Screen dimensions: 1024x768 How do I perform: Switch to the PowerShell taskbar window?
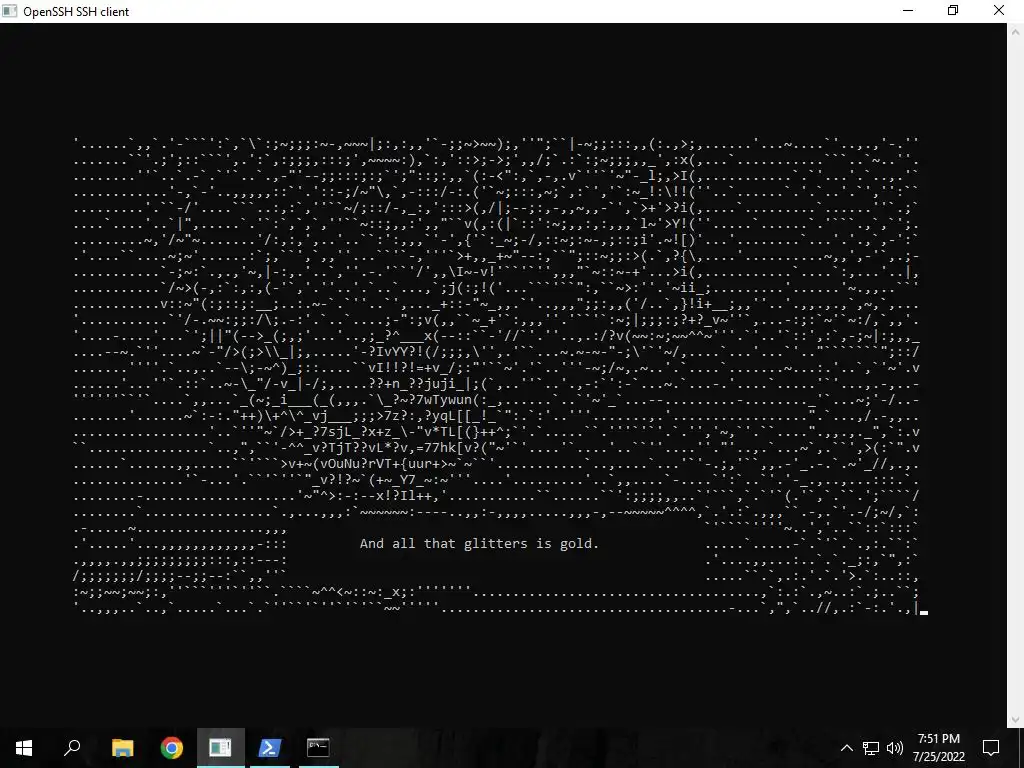pos(270,748)
